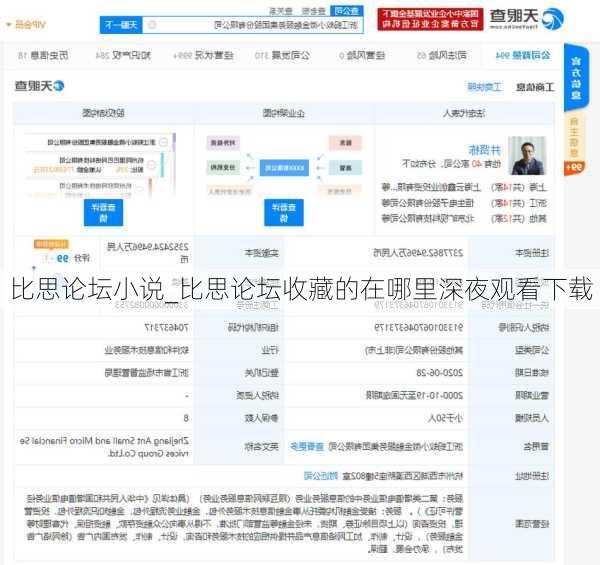Viewport: 600px width, 565px height.
Task: Open the 司法风险 65 tab
Action: [442, 55]
